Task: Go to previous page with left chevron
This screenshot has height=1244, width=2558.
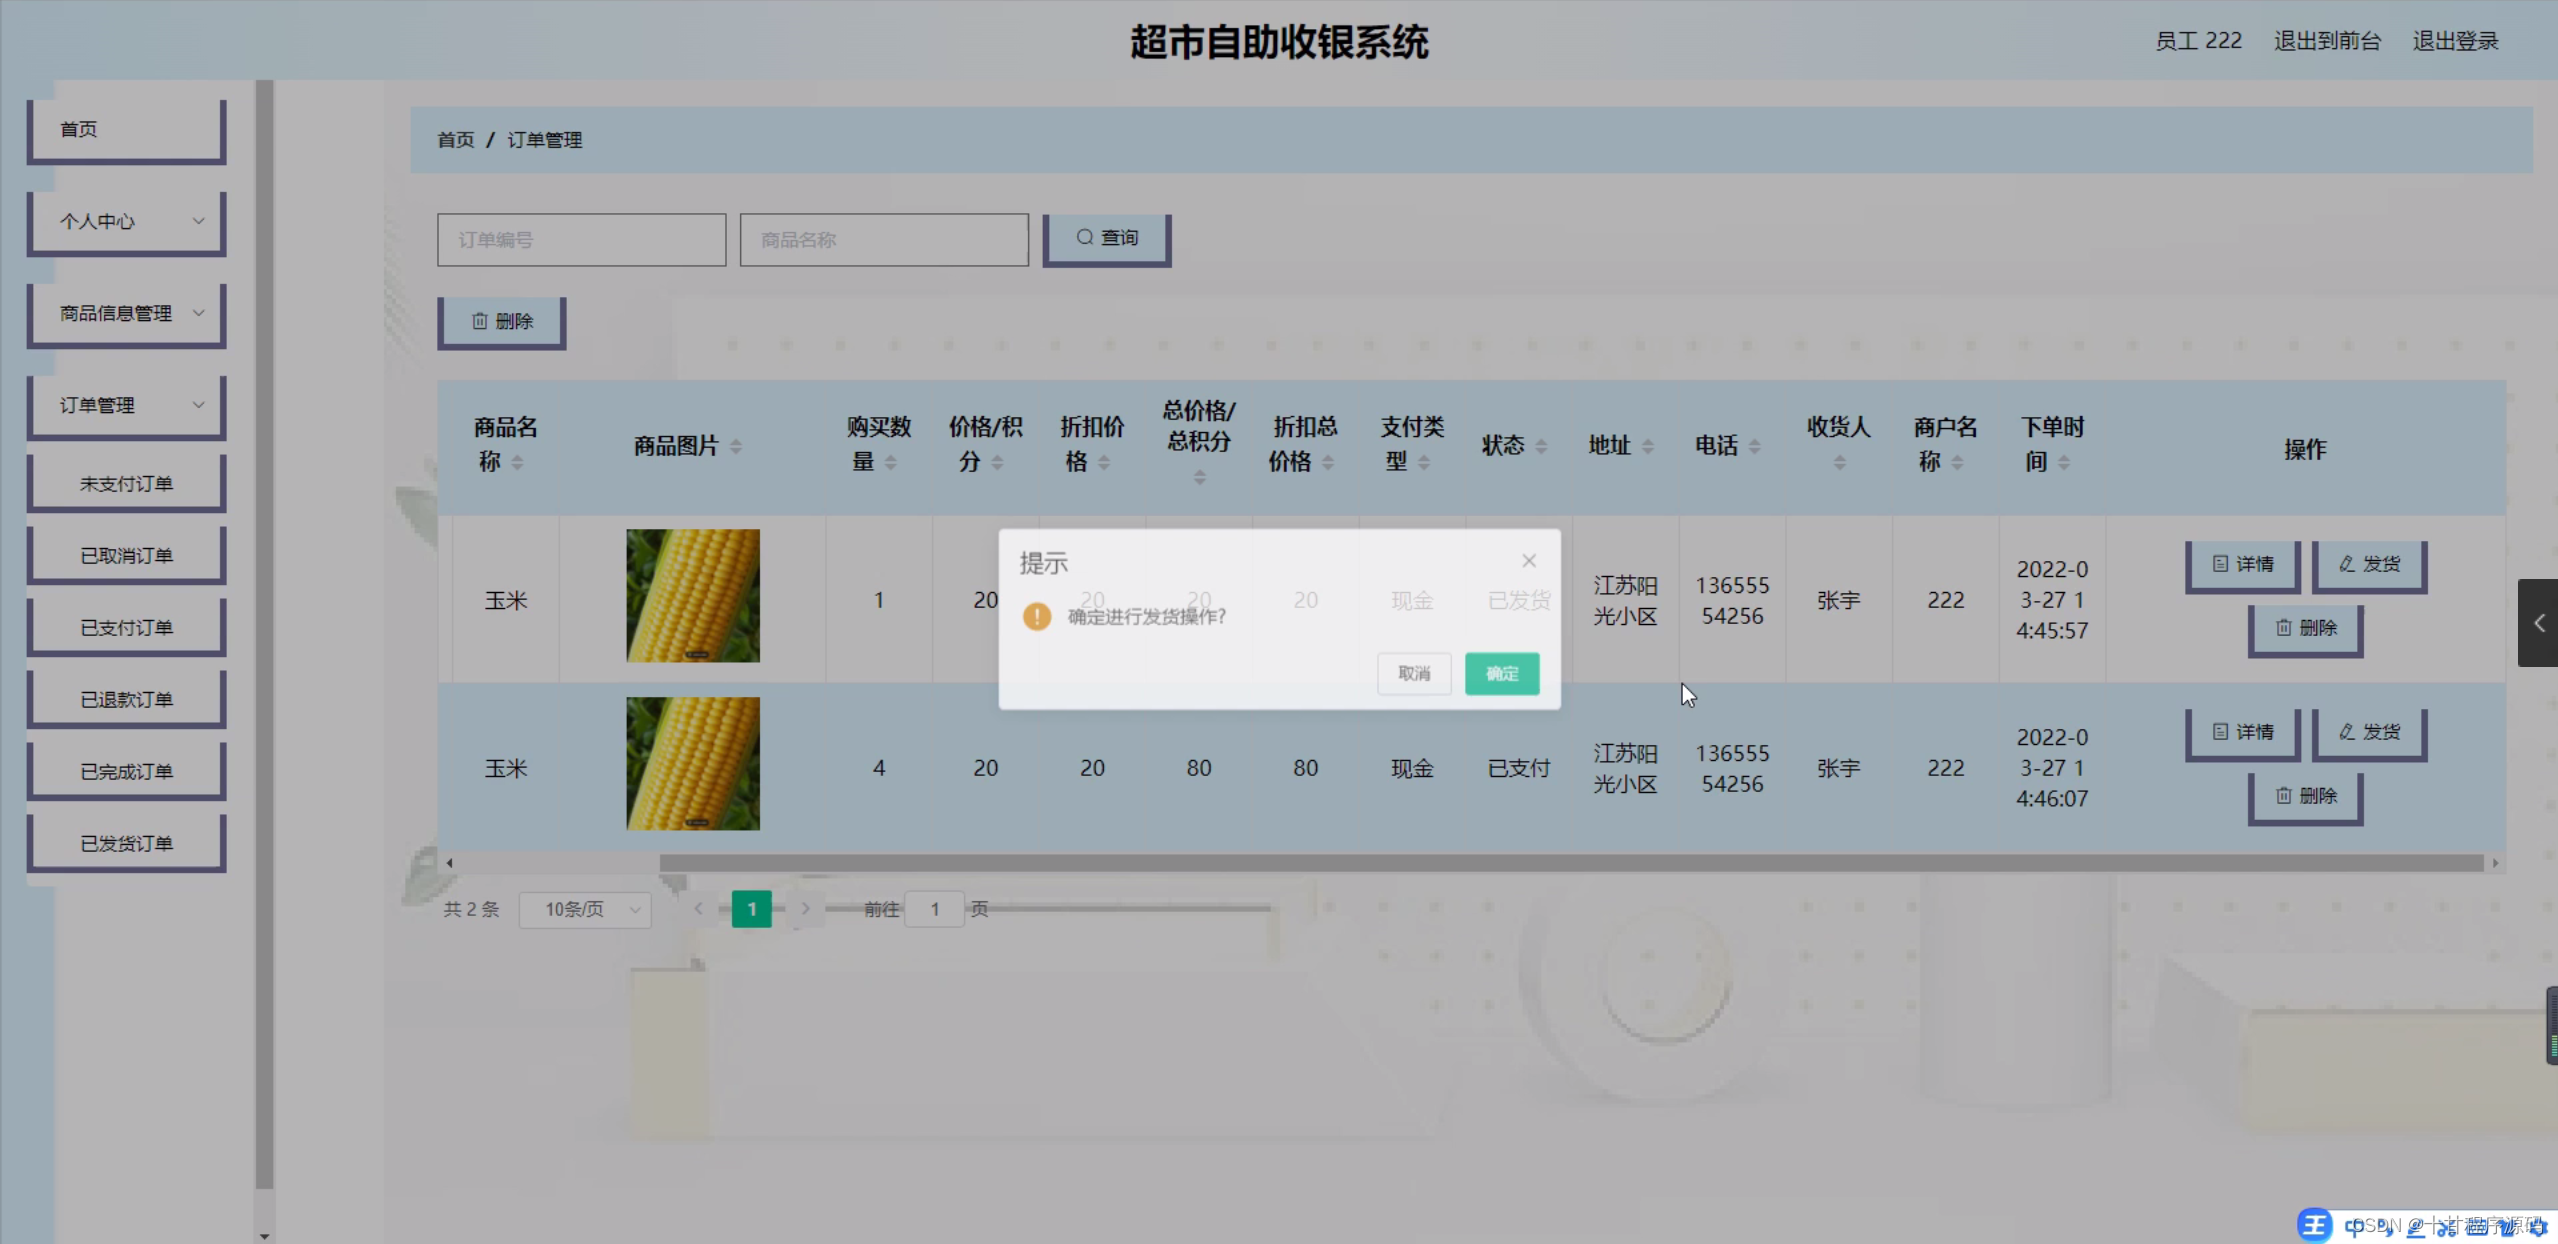Action: pos(698,909)
